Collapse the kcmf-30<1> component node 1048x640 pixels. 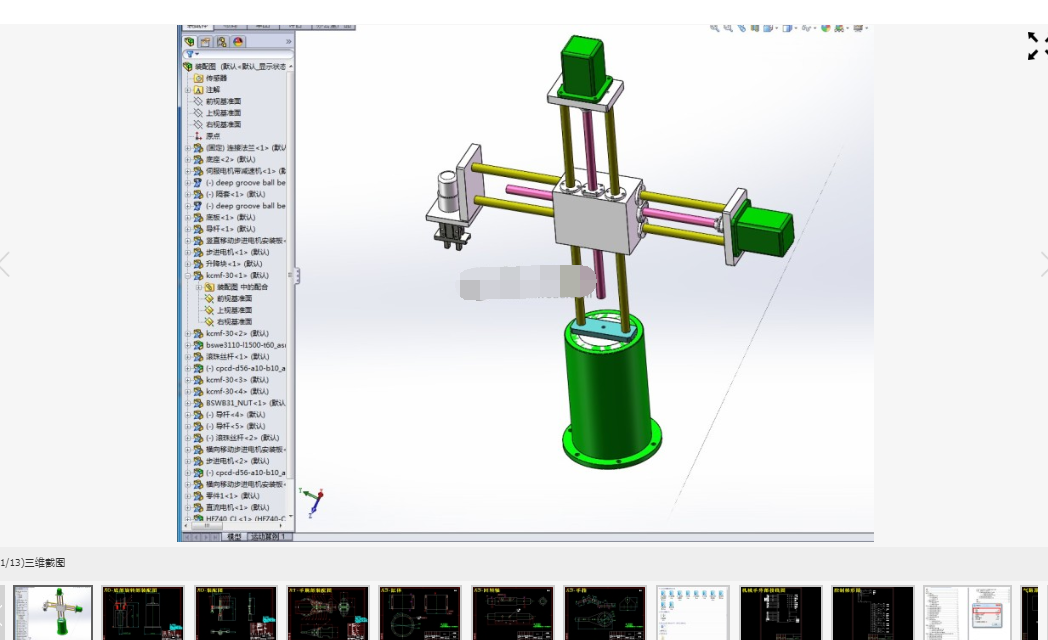tap(187, 275)
